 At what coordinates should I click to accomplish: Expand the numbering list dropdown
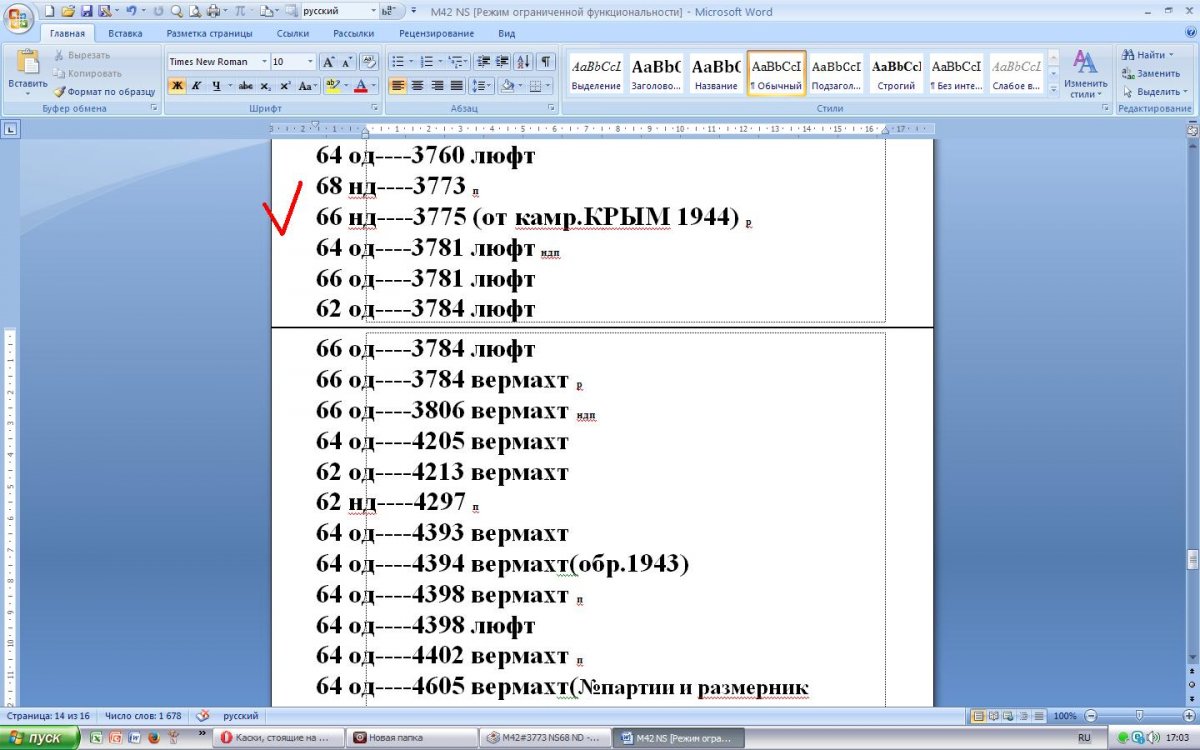439,61
